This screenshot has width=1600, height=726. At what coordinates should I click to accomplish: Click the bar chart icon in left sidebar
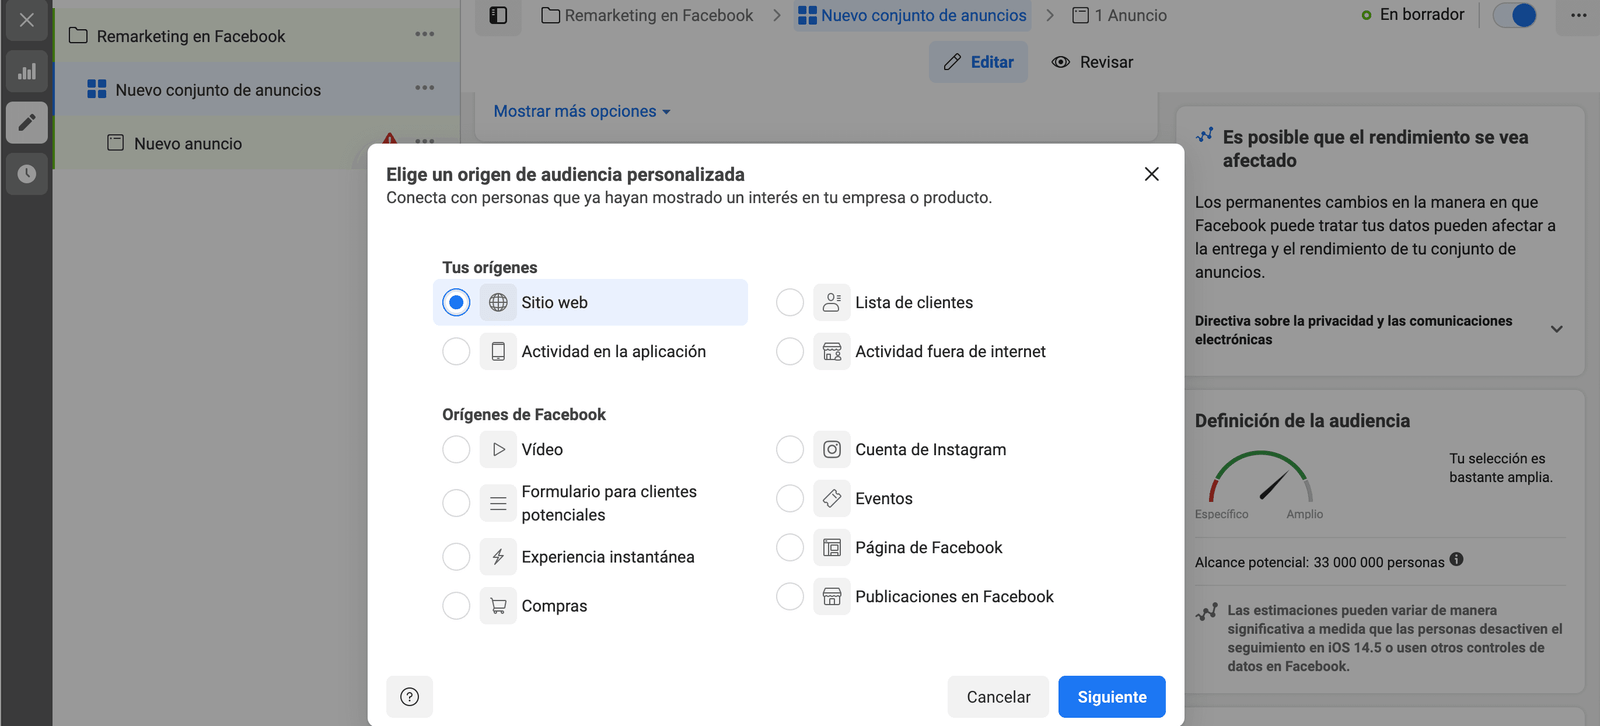[x=27, y=72]
